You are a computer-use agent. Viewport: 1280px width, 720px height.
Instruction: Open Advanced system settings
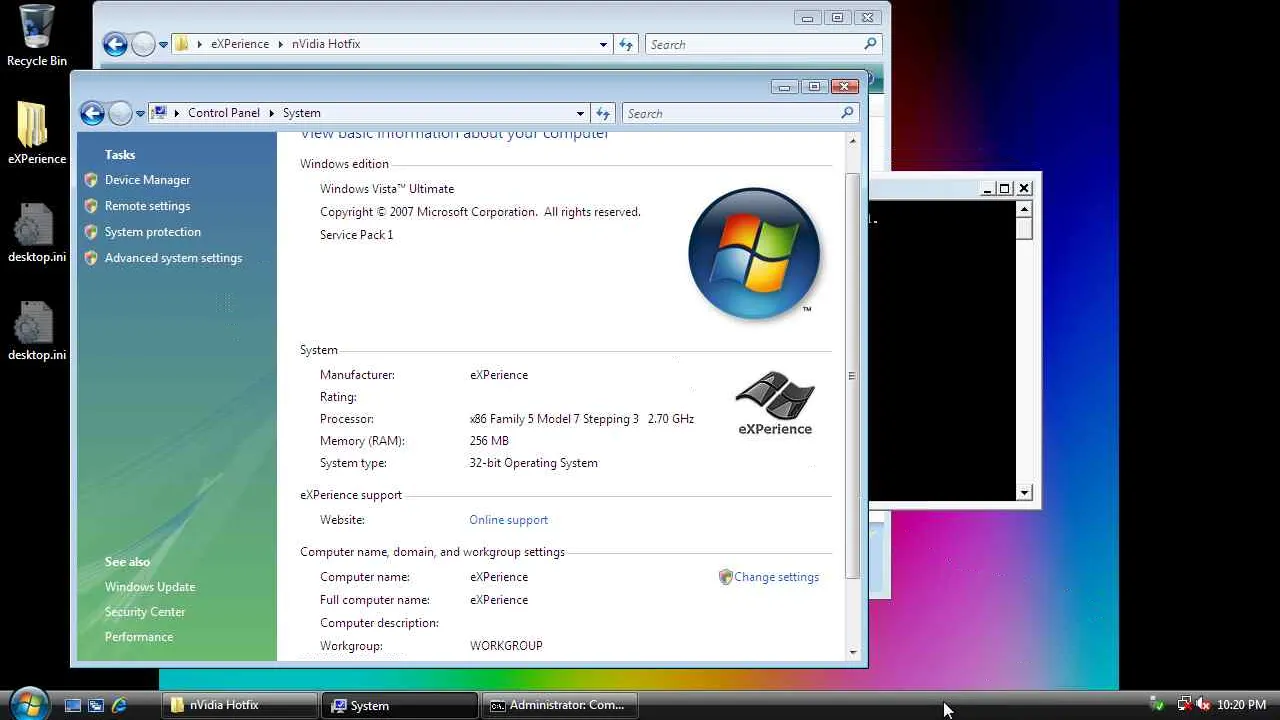pos(173,258)
